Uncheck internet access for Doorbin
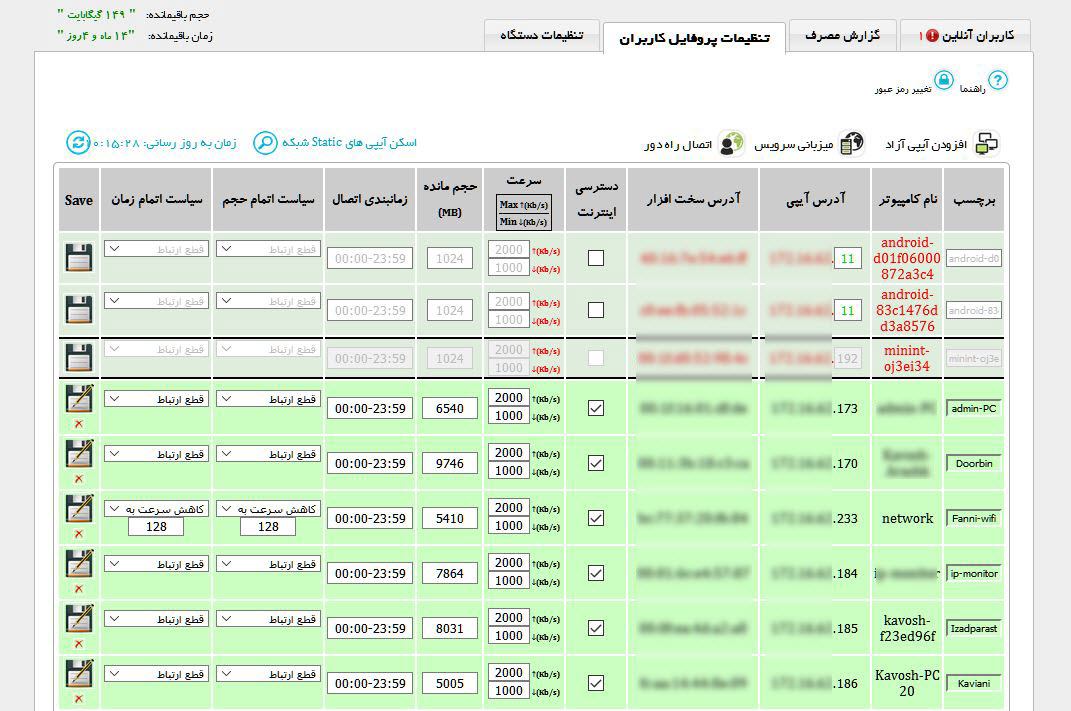The image size is (1071, 711). [x=596, y=463]
